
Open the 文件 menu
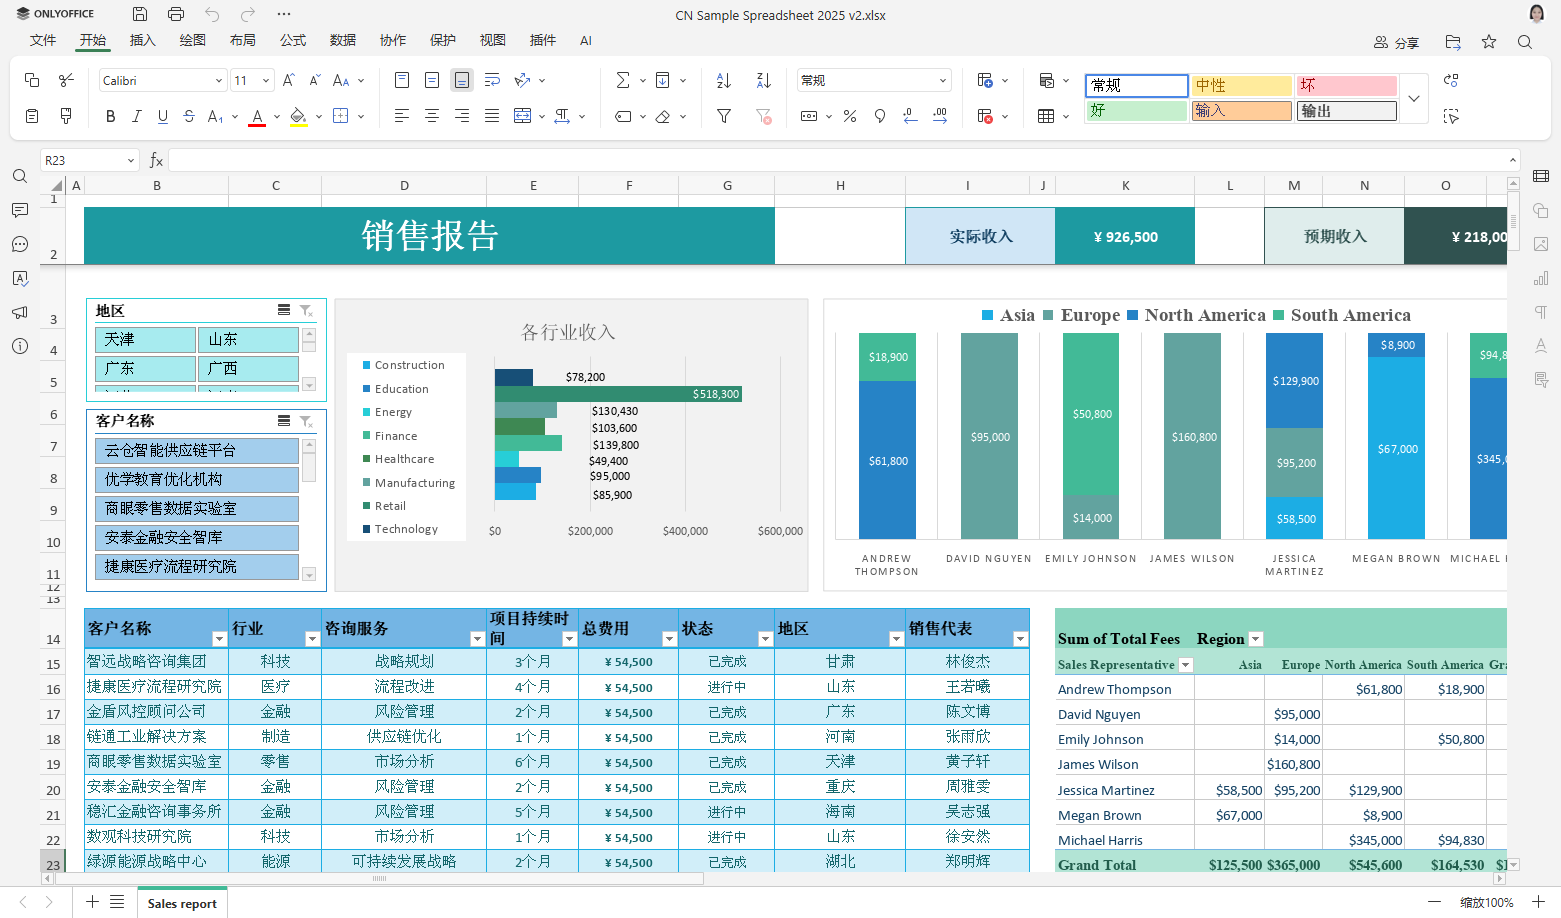pyautogui.click(x=43, y=41)
